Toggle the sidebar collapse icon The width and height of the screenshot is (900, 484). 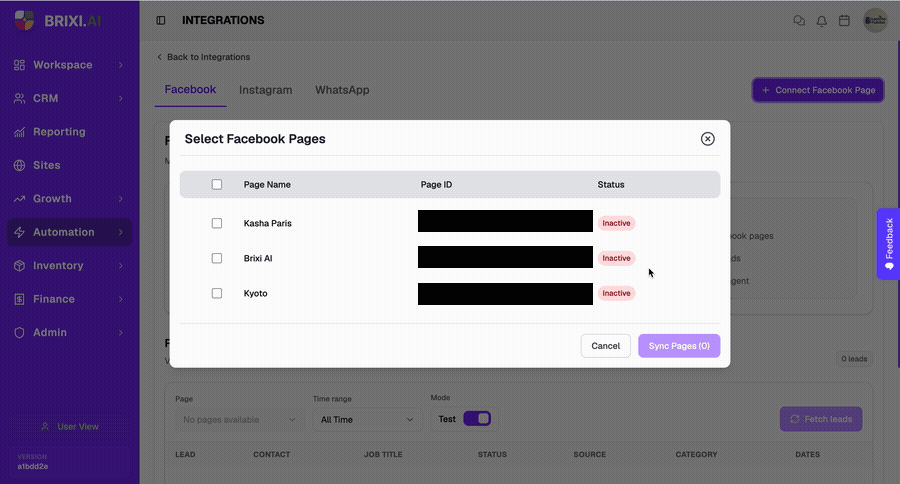click(161, 21)
